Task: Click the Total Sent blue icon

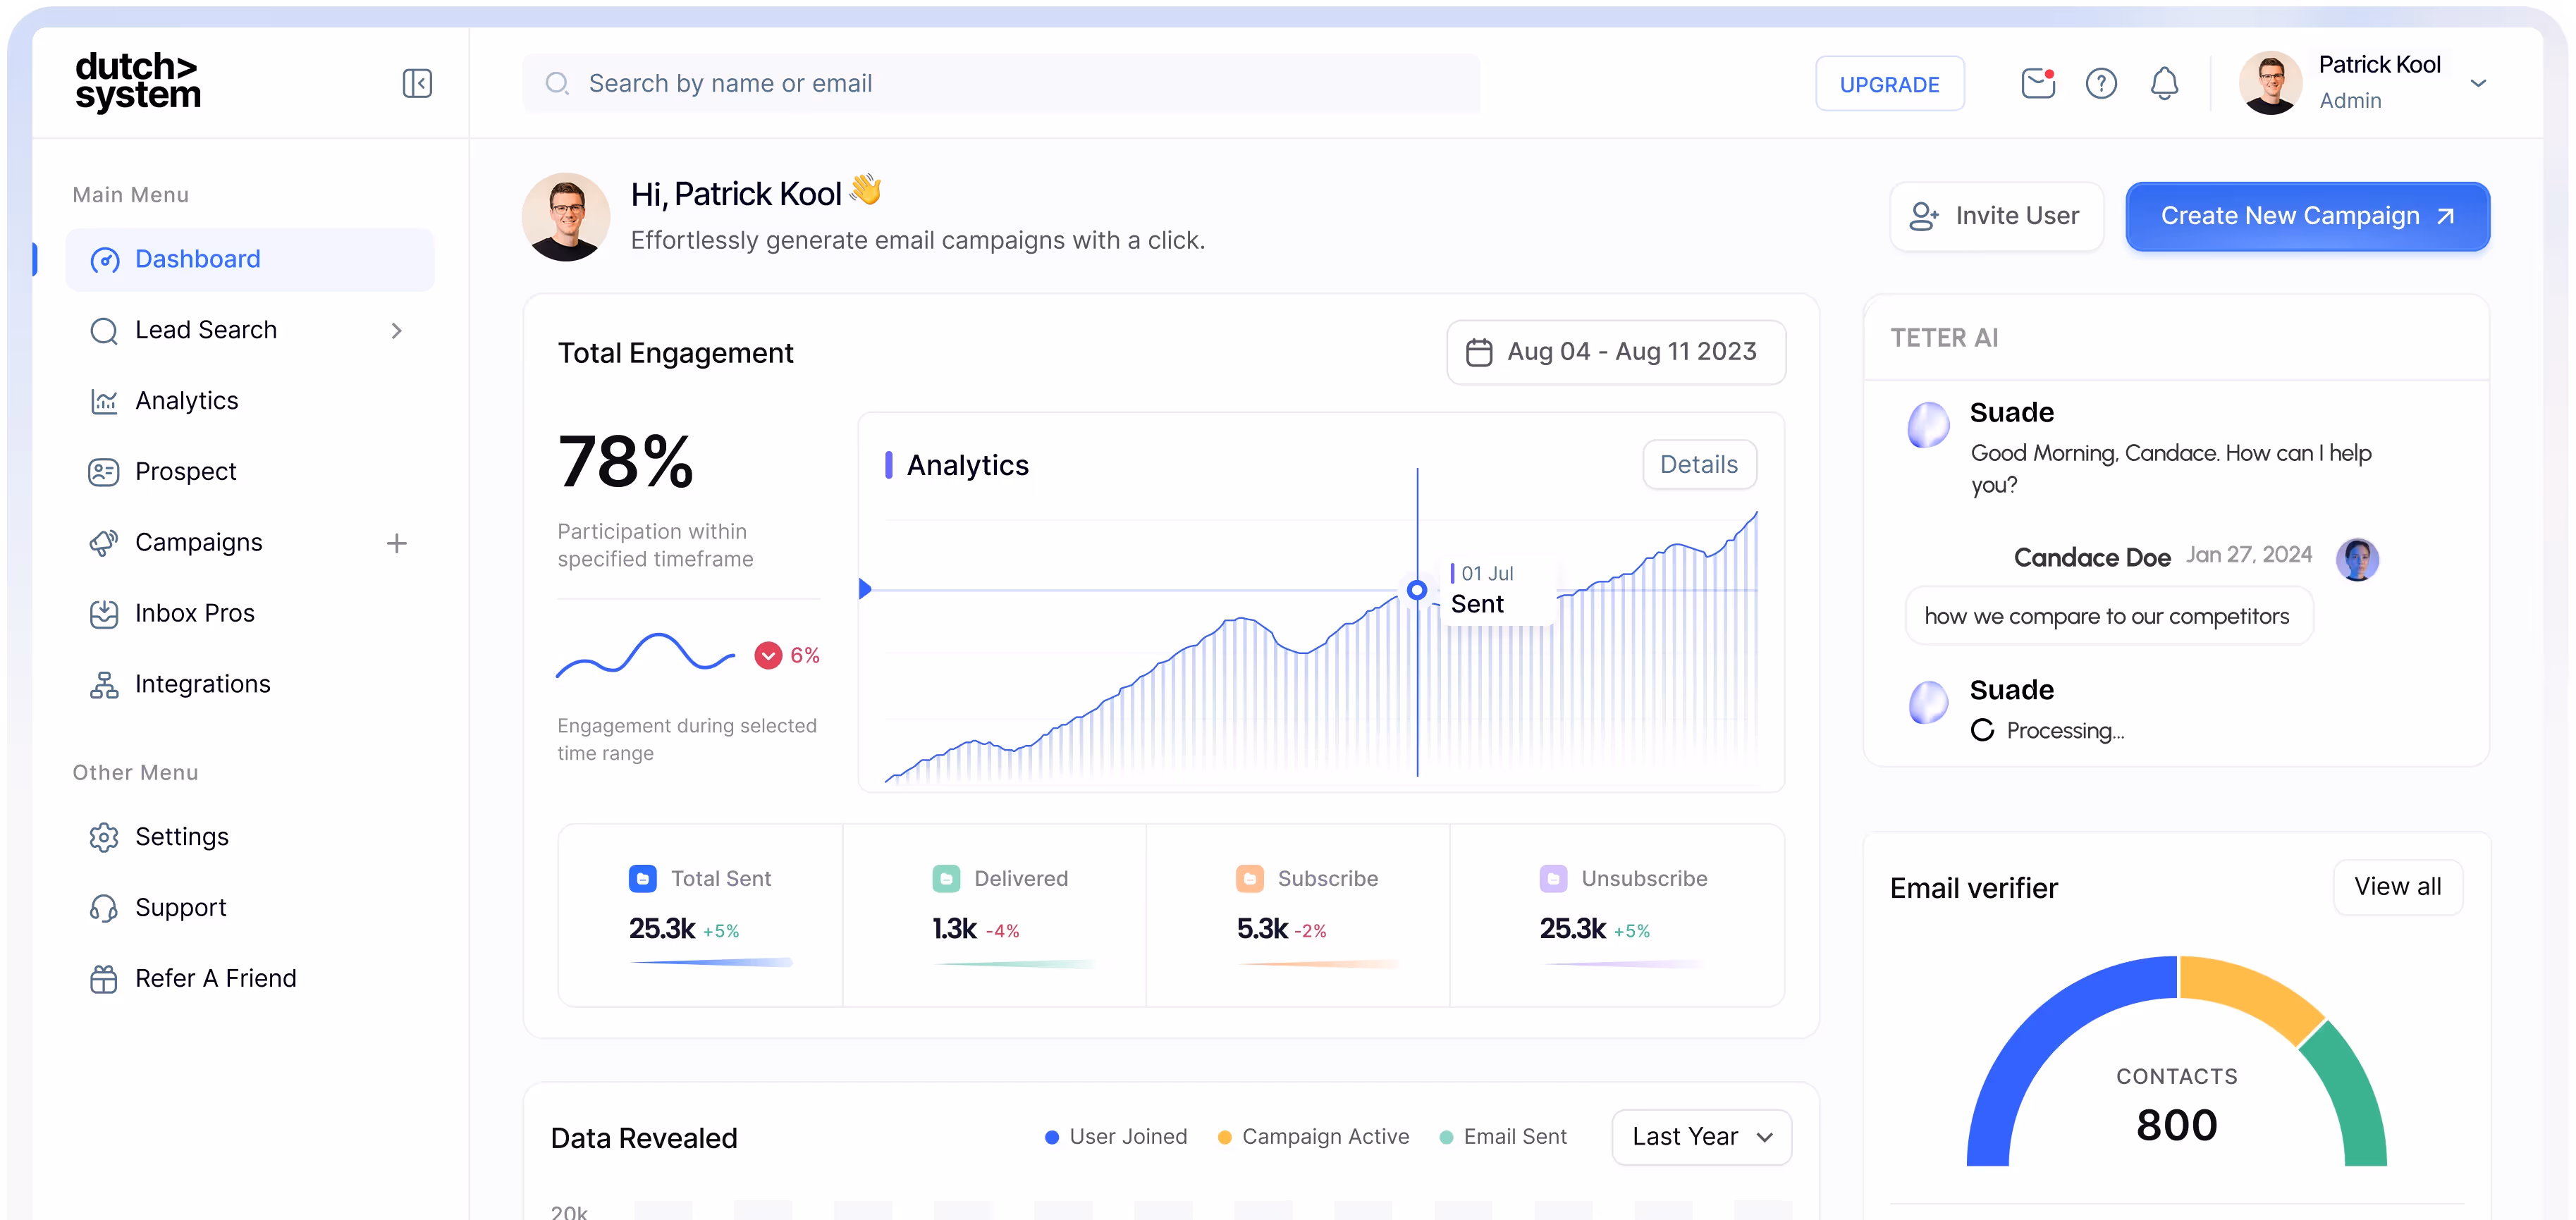Action: (642, 879)
